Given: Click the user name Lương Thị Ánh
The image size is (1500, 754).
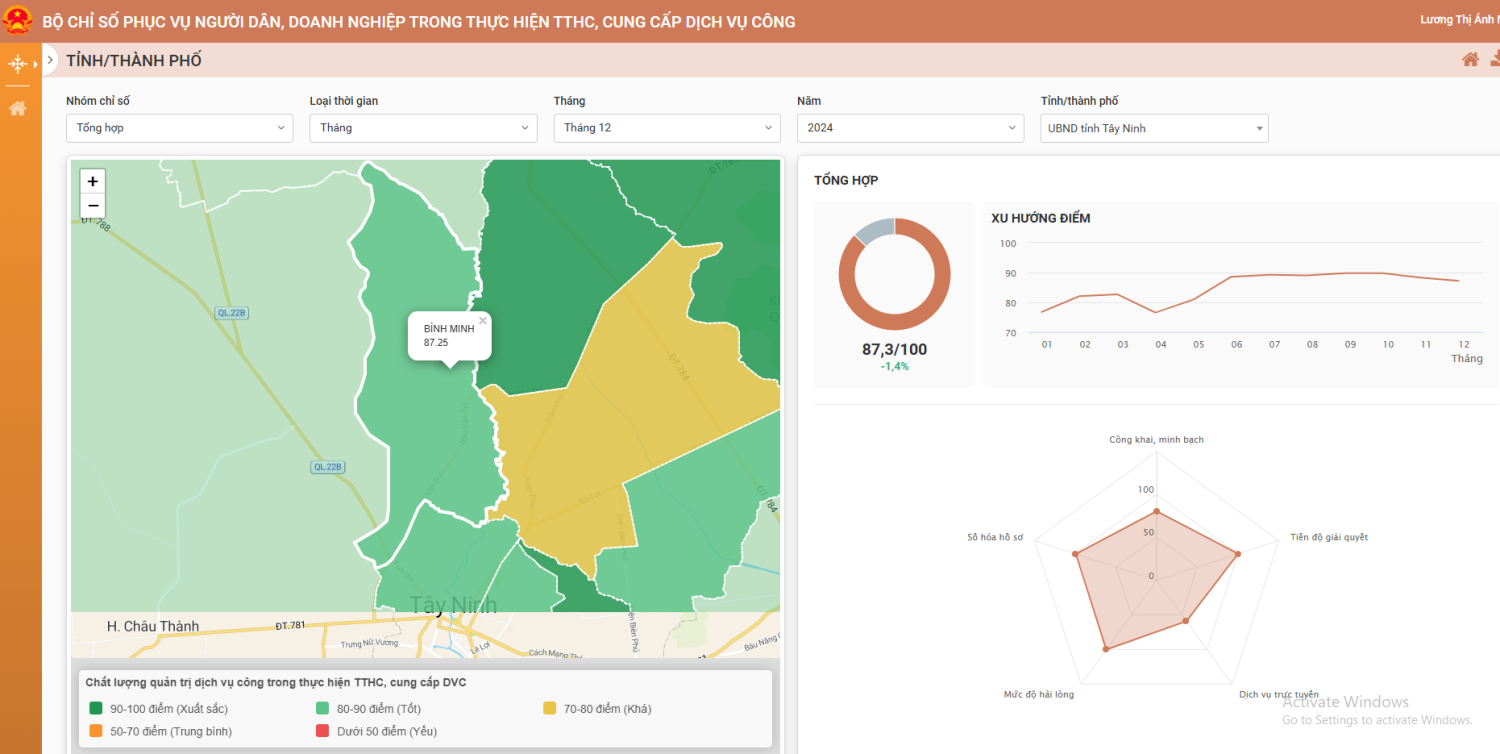Looking at the screenshot, I should [1459, 20].
